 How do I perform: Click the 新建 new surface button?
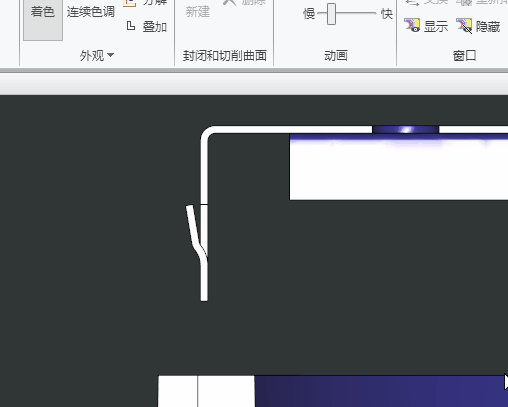[198, 12]
